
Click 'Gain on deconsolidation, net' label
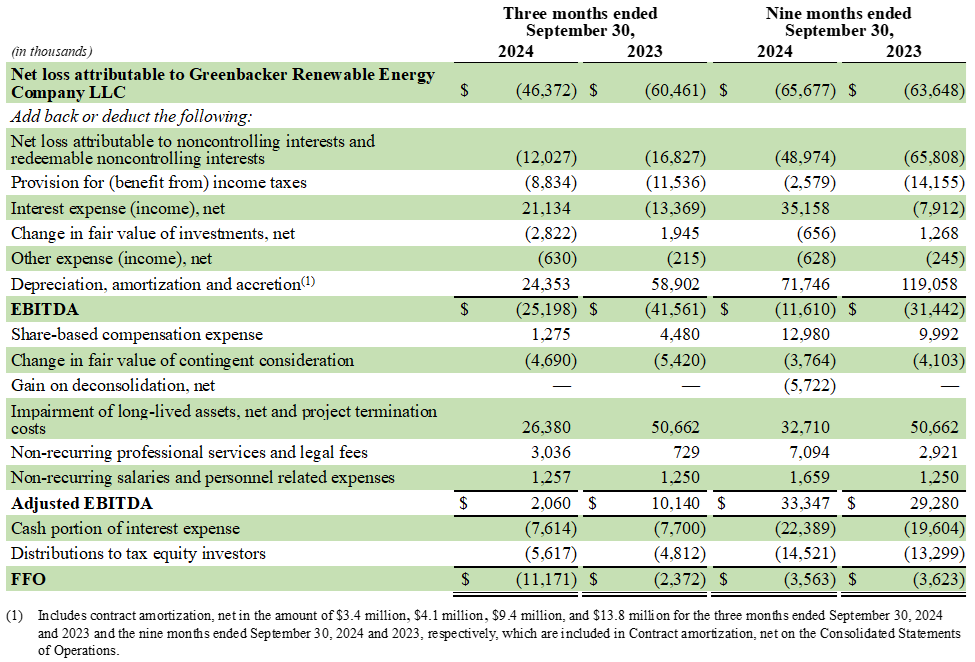pyautogui.click(x=113, y=385)
